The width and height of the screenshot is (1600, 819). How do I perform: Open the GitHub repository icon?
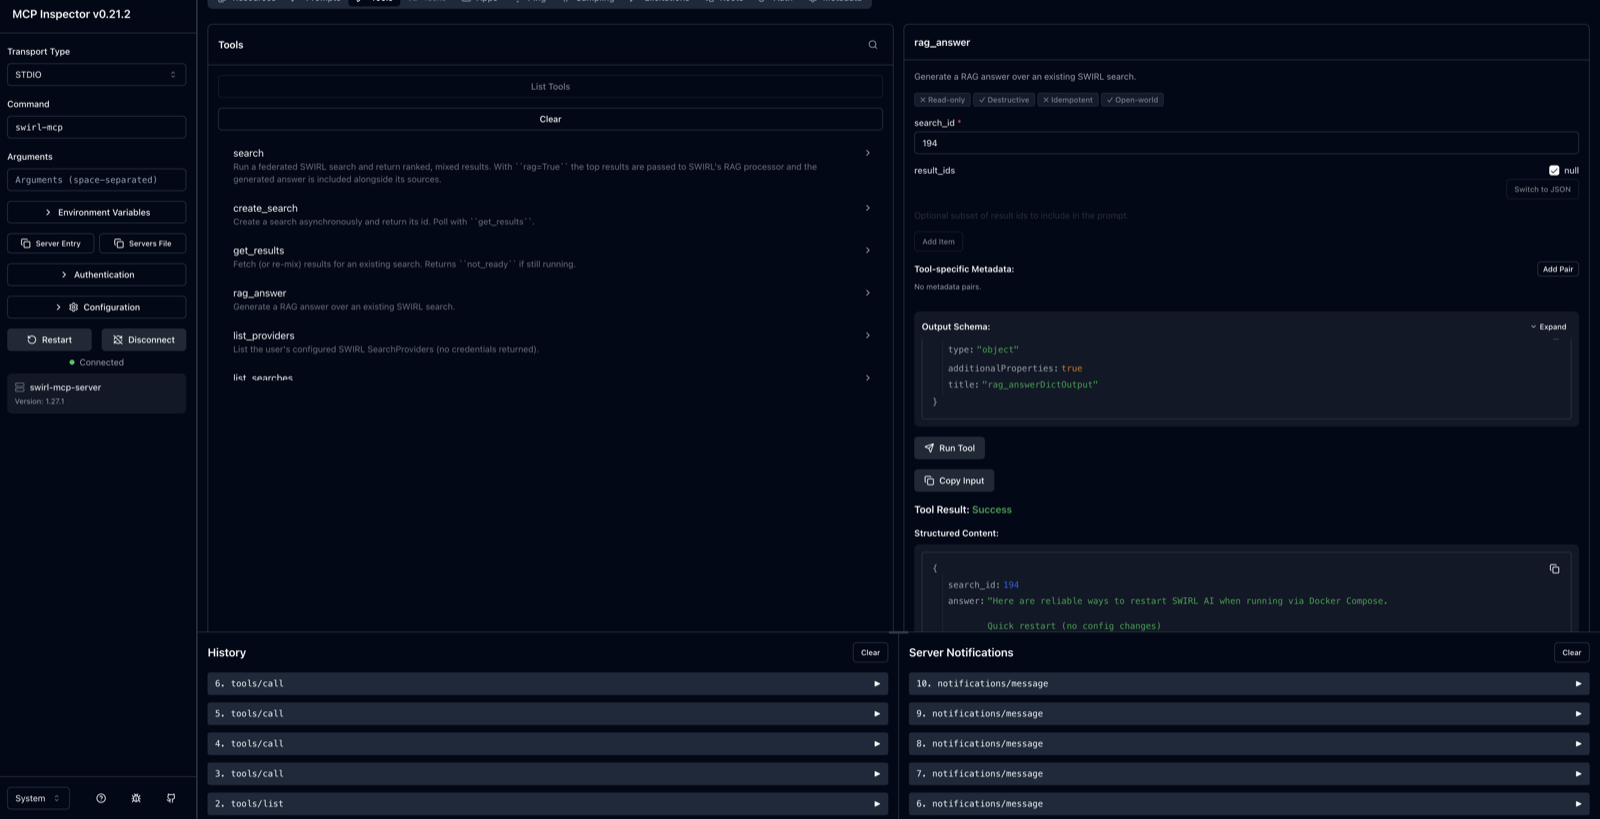pos(171,798)
